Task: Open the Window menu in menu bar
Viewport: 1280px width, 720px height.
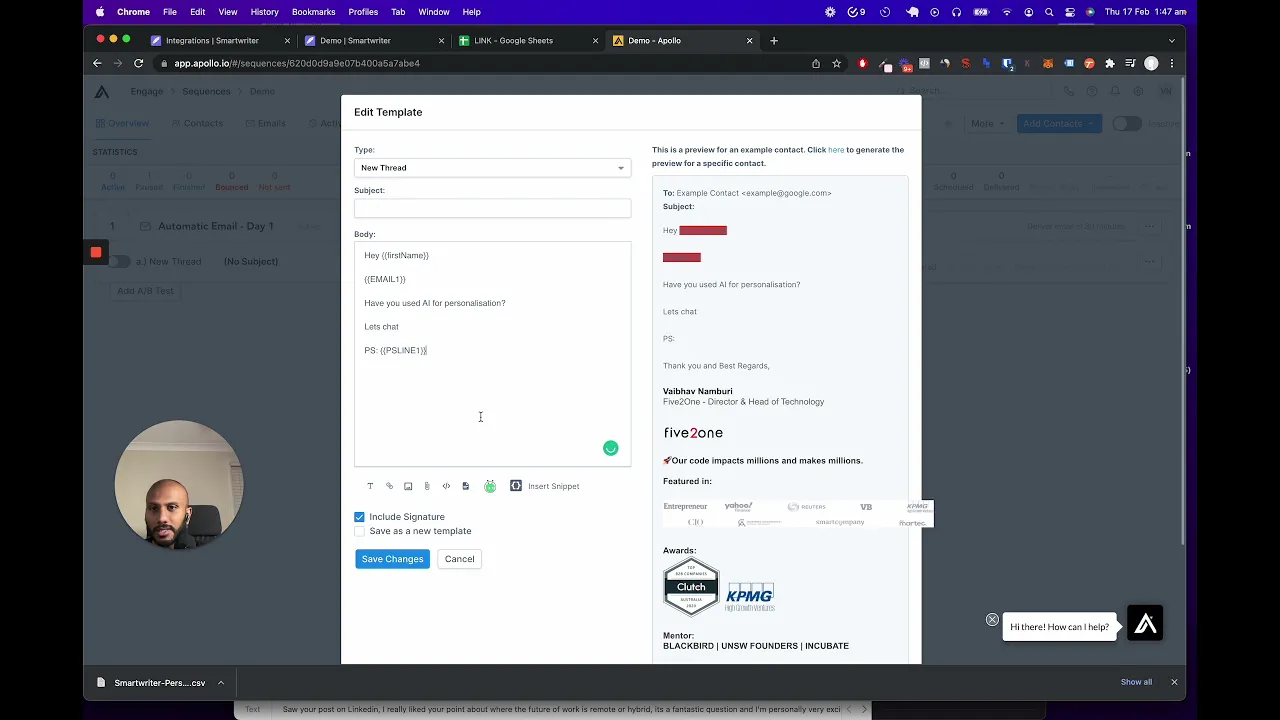Action: point(434,12)
